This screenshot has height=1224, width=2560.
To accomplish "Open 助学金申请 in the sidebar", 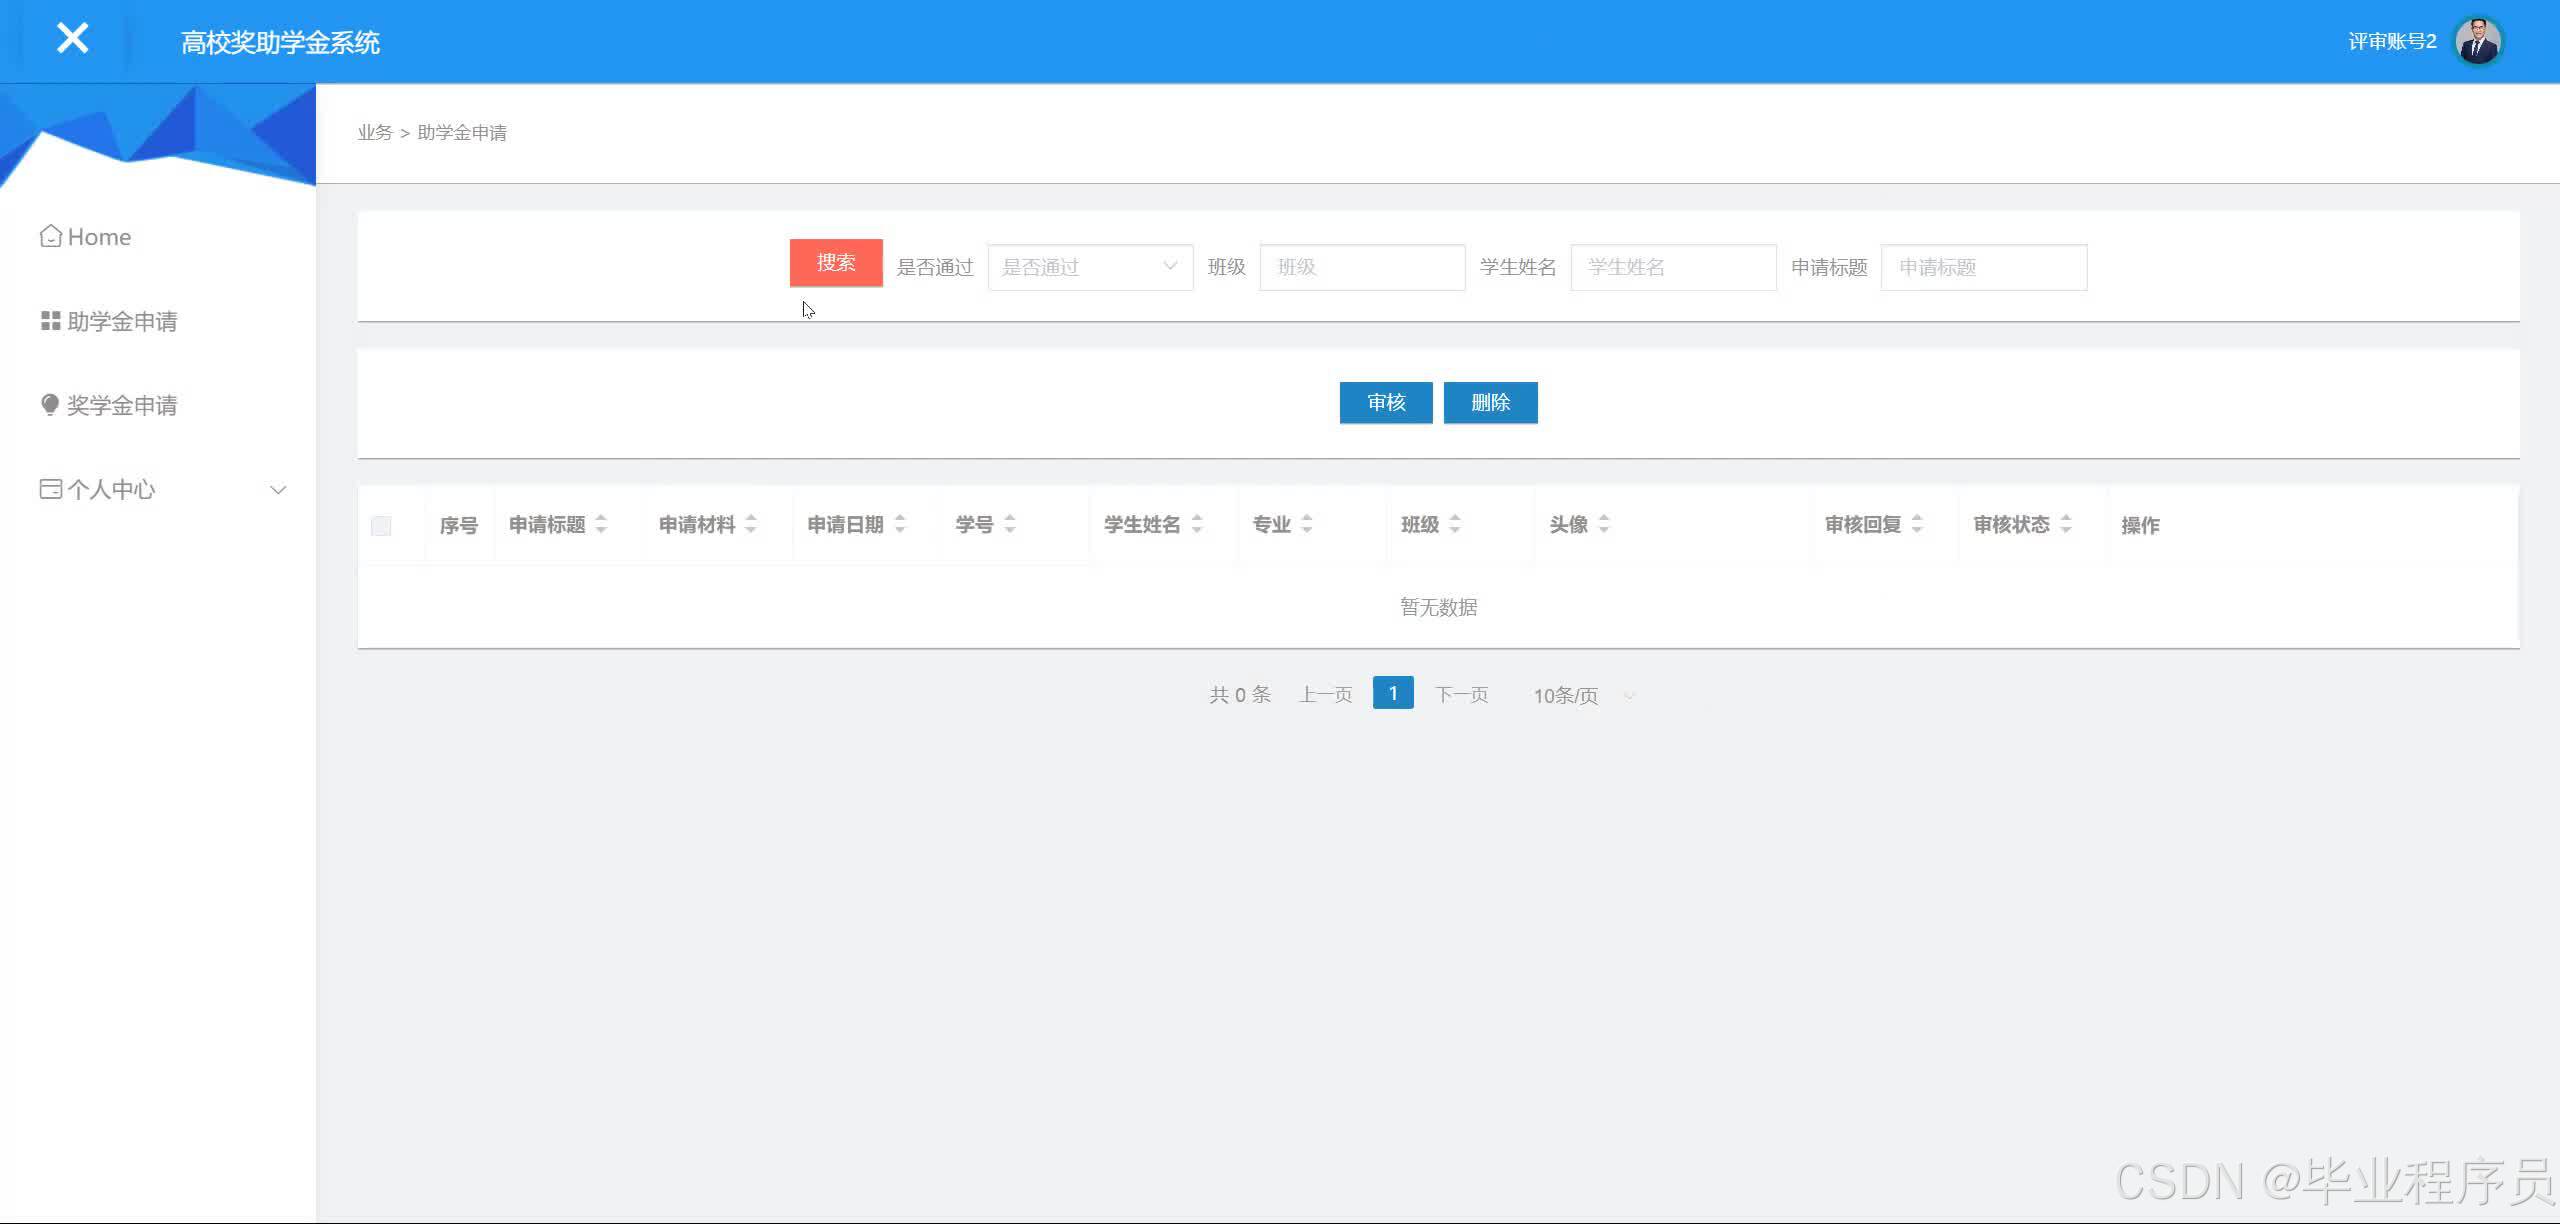I will [x=121, y=321].
